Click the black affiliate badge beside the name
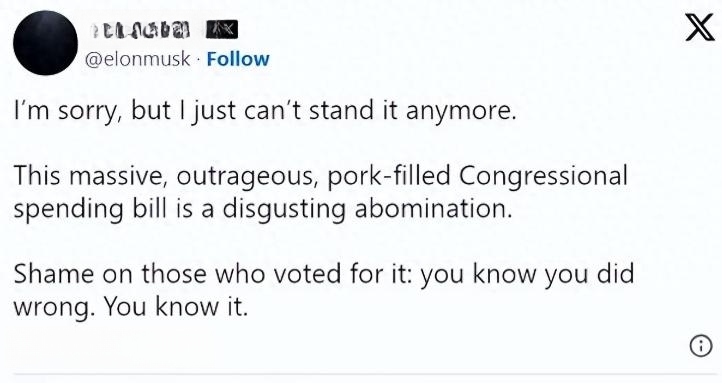722x383 pixels. (x=221, y=30)
